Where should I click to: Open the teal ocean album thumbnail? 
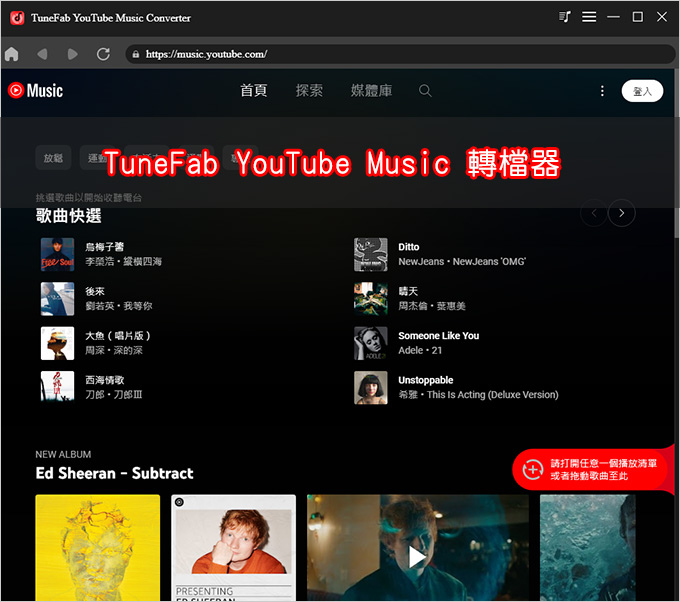tap(588, 548)
